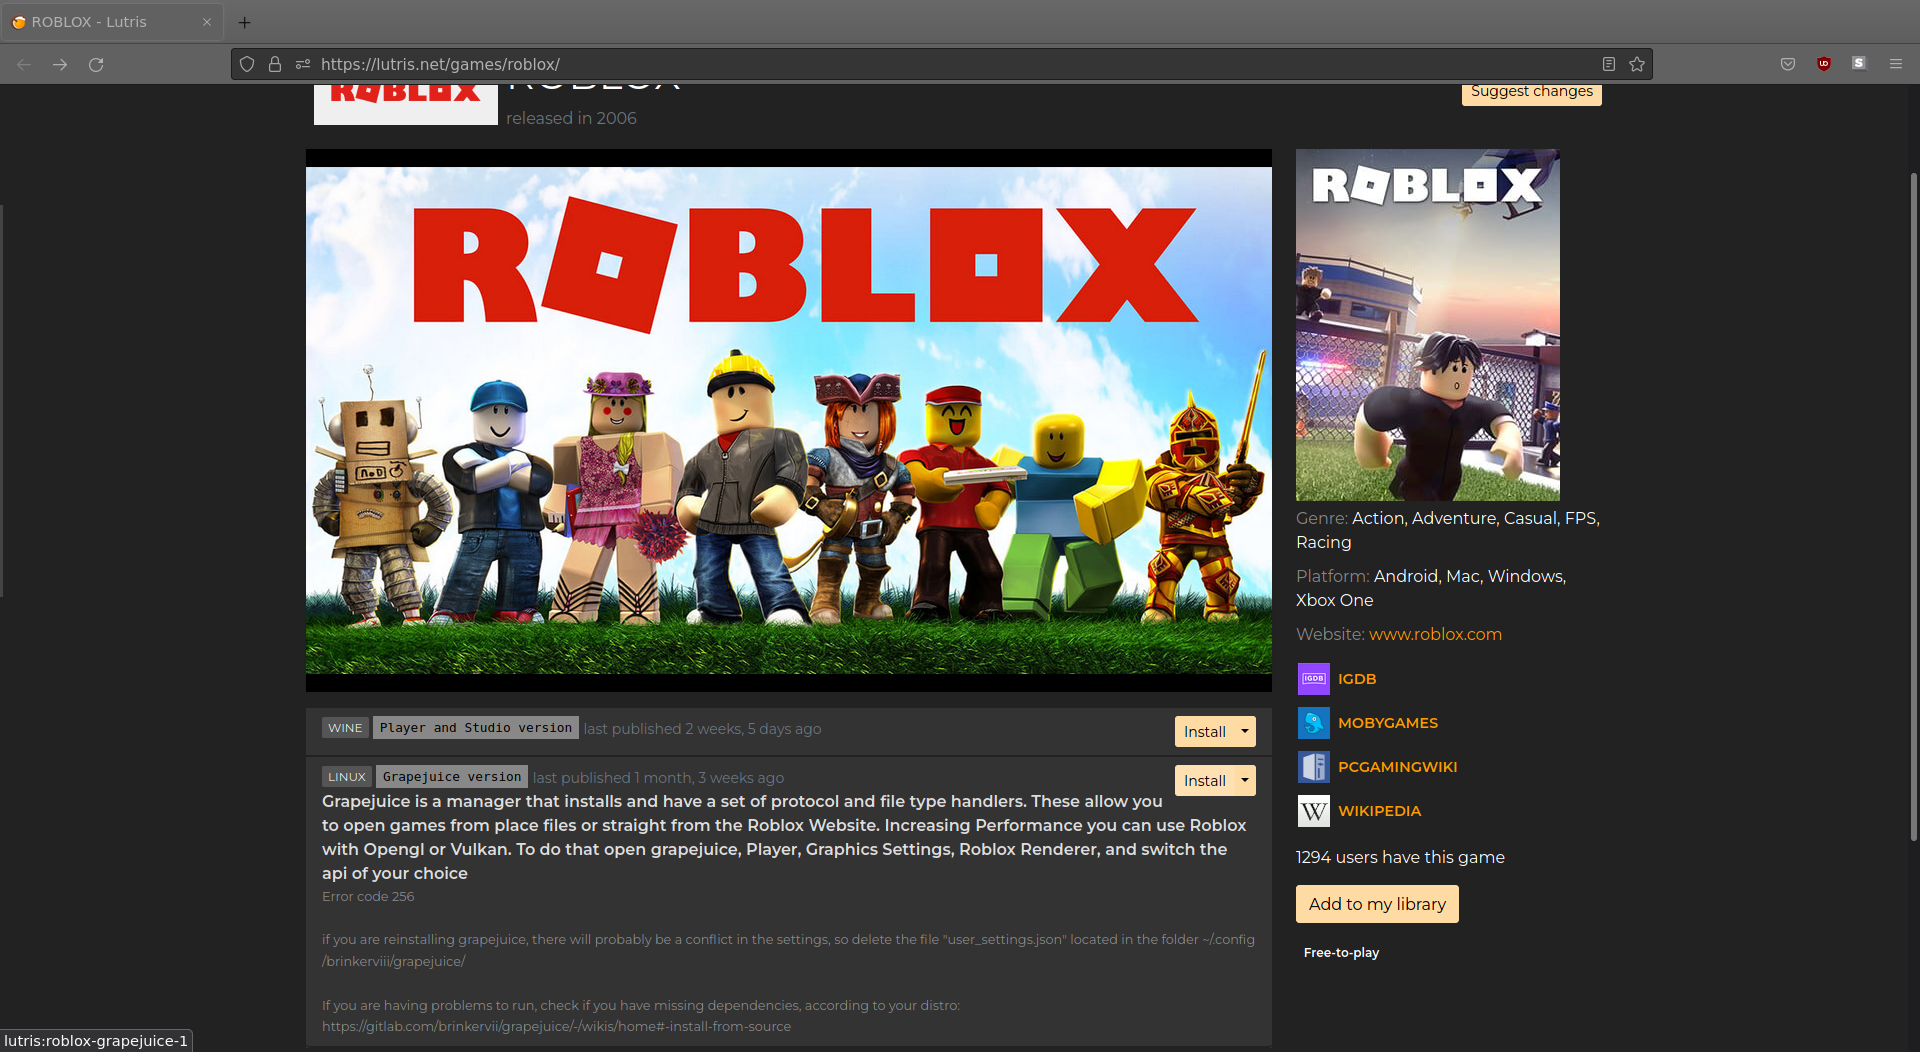Image resolution: width=1920 pixels, height=1052 pixels.
Task: Close the ROBLOX - Lutris tab
Action: click(207, 22)
